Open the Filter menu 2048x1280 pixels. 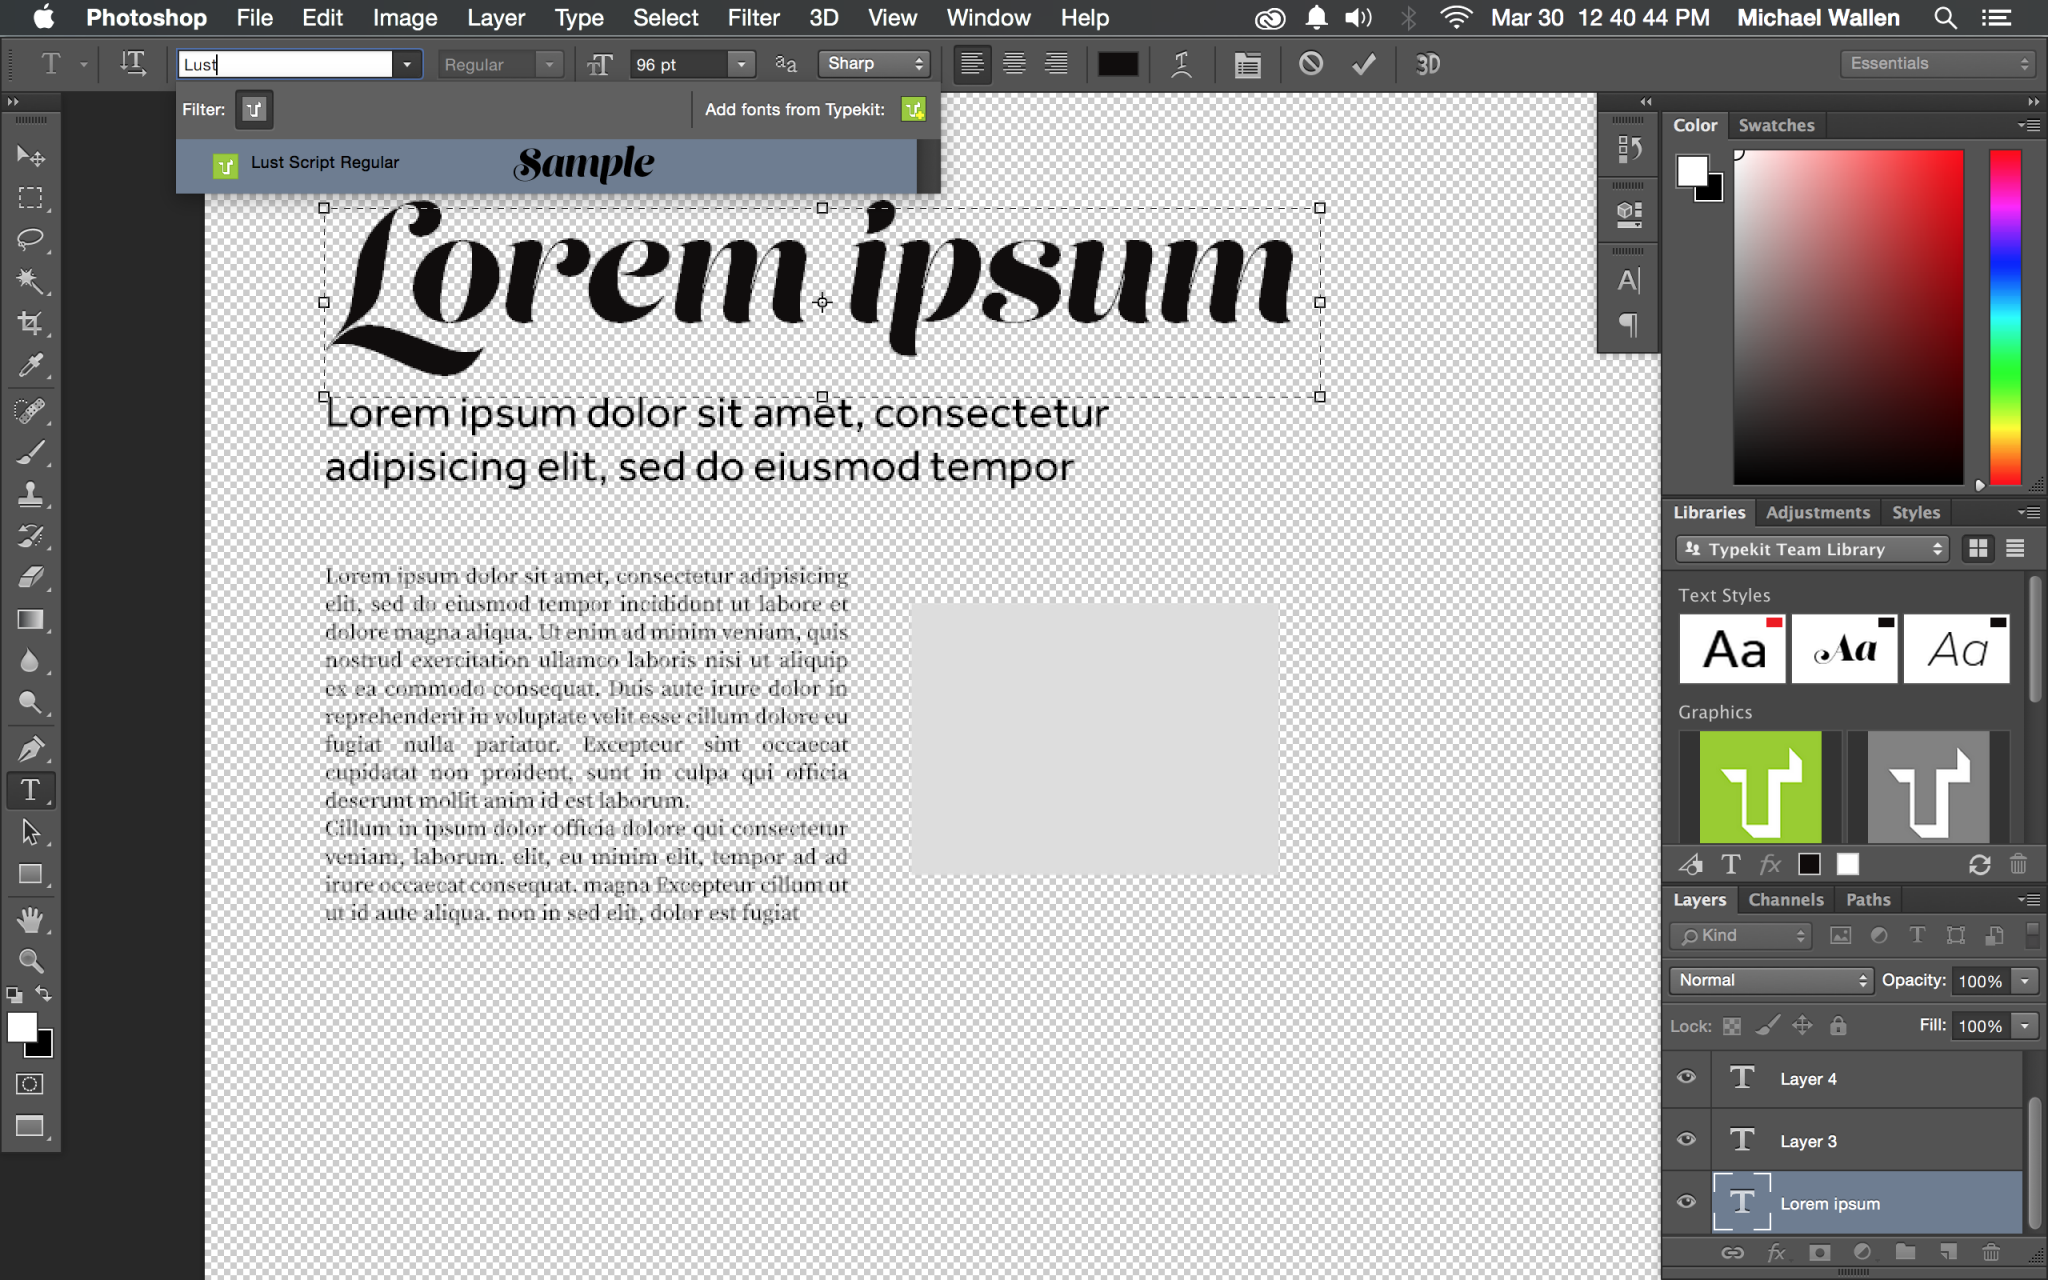tap(753, 18)
